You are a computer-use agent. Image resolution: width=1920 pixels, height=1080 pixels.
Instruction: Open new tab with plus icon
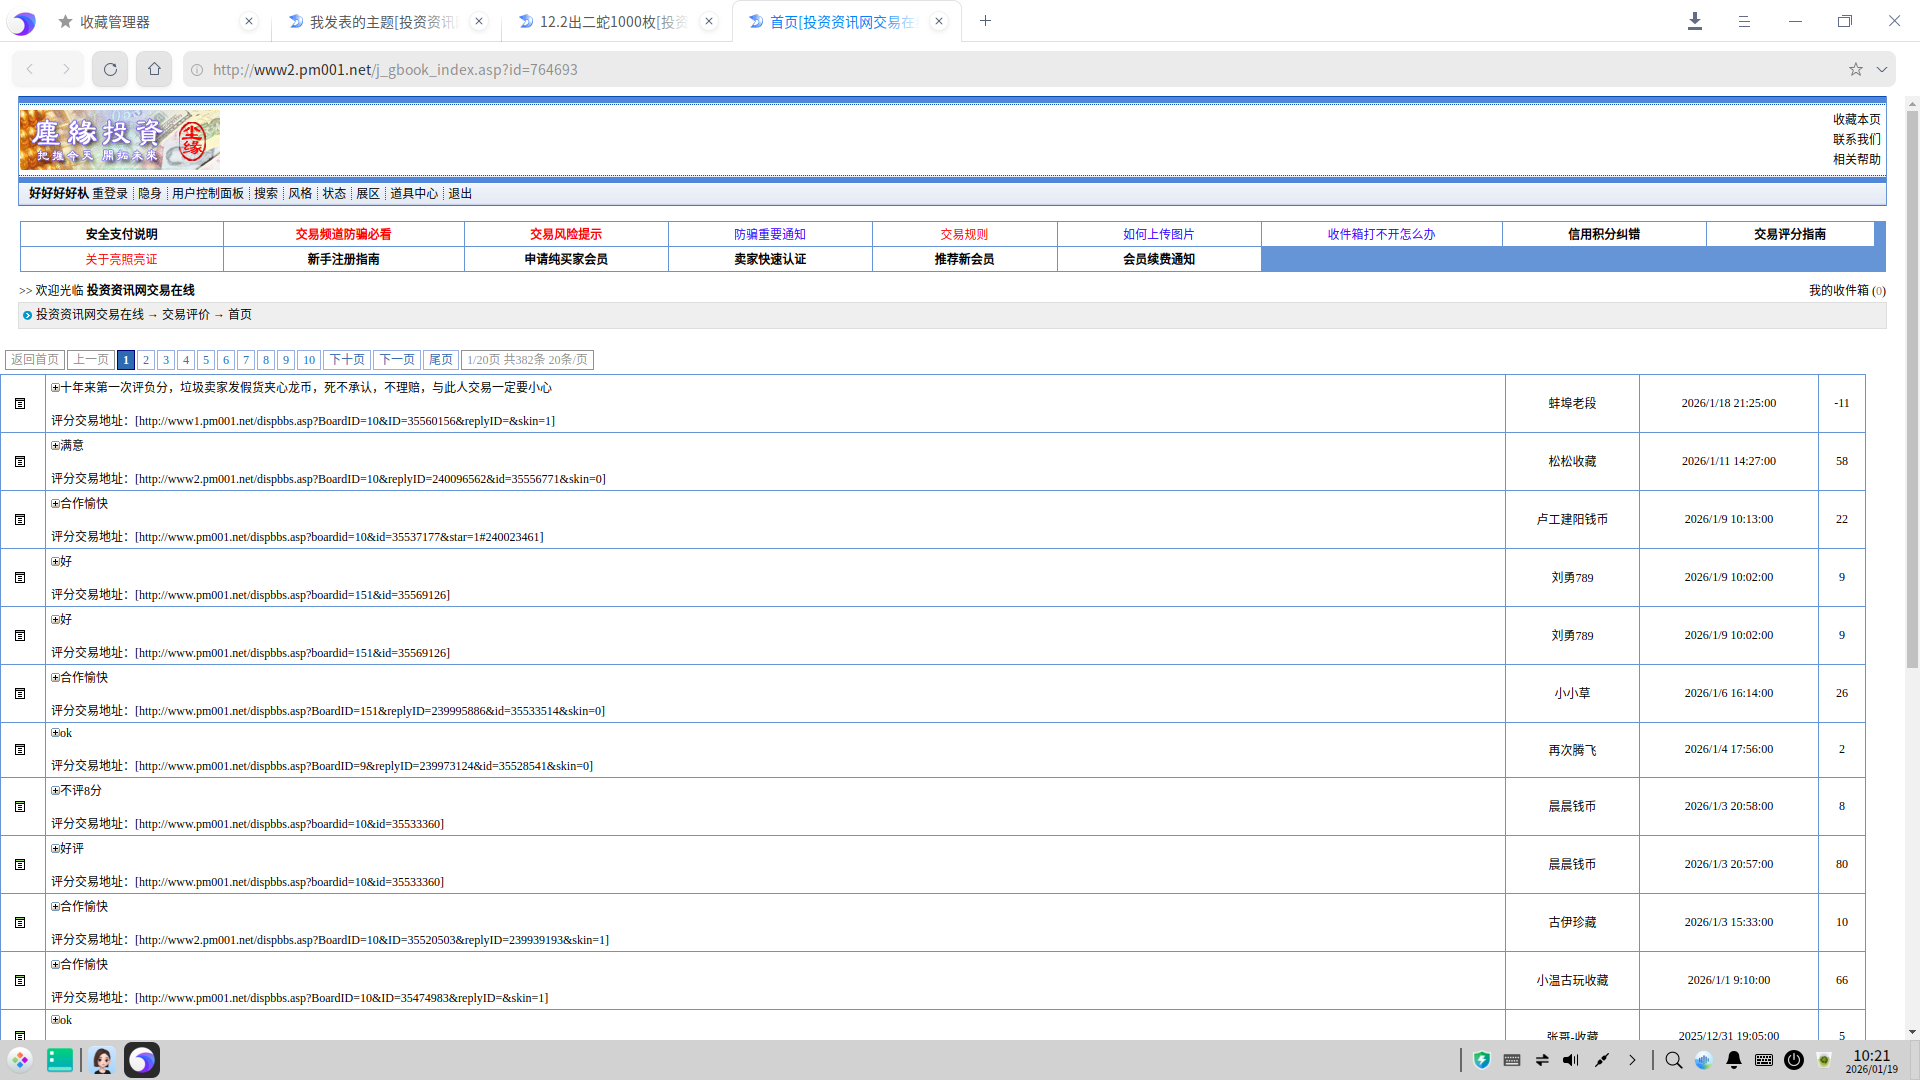pos(985,21)
